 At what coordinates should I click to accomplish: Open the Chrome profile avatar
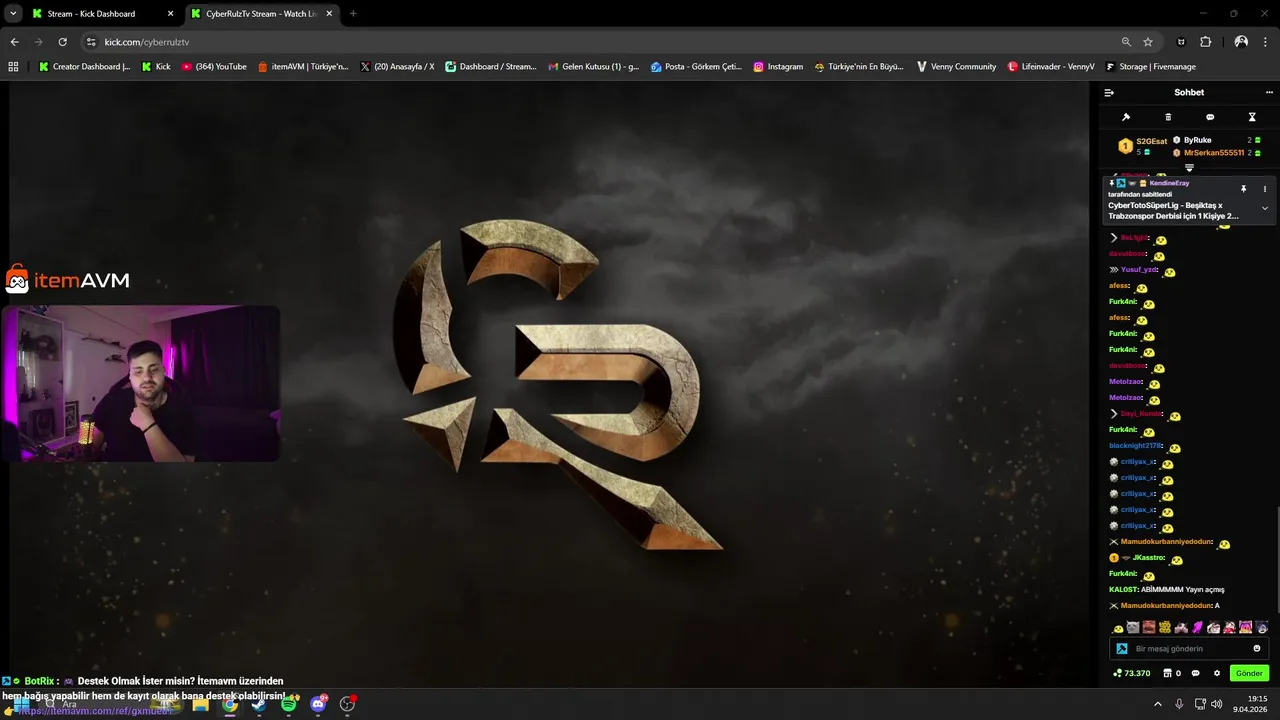(x=1241, y=42)
